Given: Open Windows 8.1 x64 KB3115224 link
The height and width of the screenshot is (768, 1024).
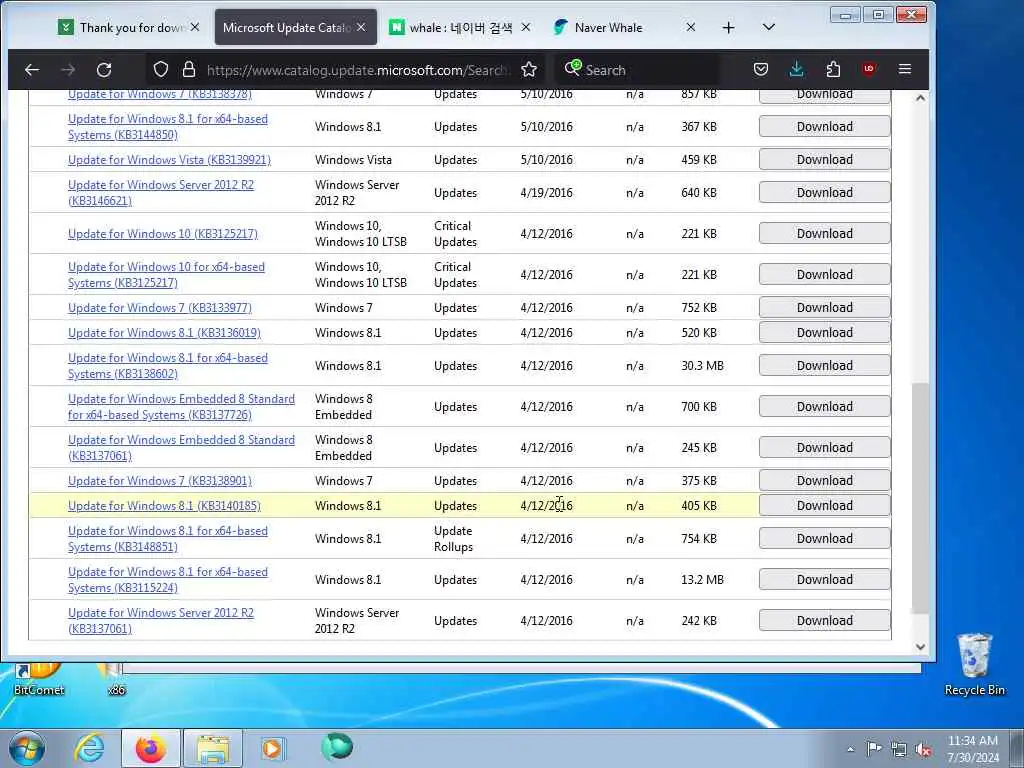Looking at the screenshot, I should click(168, 580).
